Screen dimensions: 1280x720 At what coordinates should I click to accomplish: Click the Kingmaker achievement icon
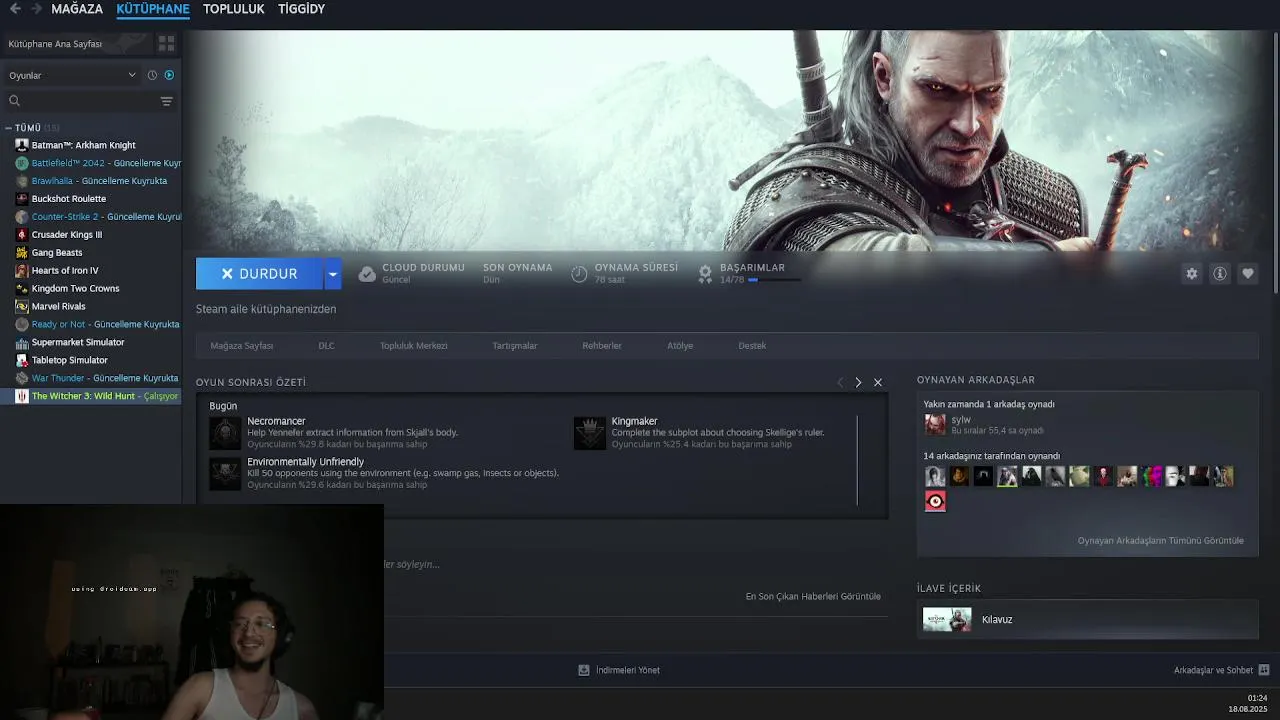point(590,433)
